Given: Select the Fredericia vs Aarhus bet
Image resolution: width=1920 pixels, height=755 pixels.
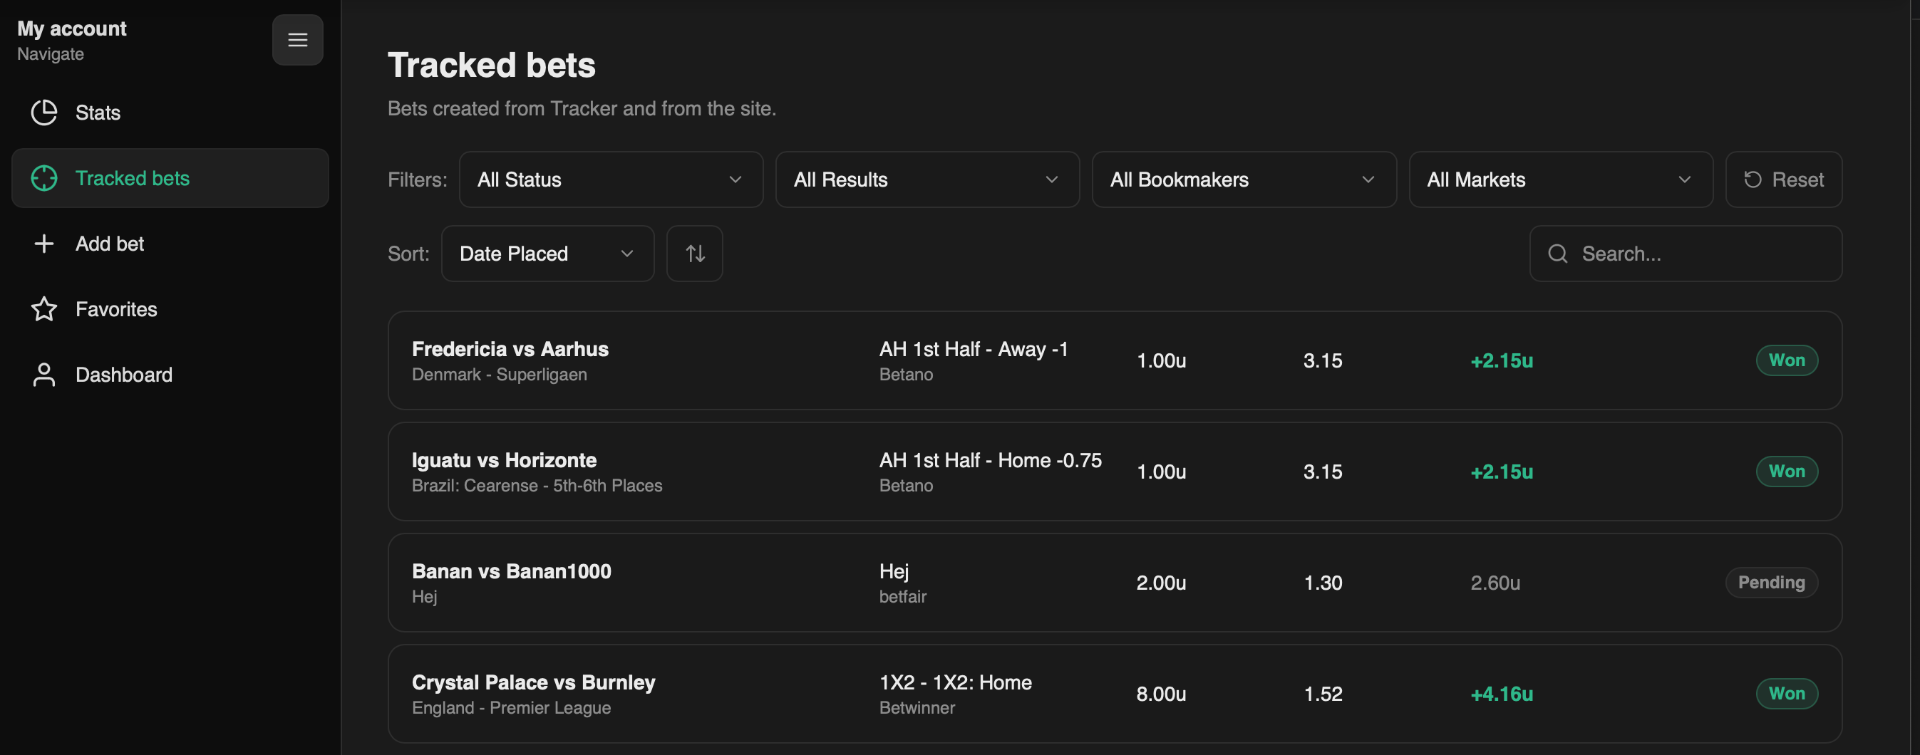Looking at the screenshot, I should [x=510, y=350].
